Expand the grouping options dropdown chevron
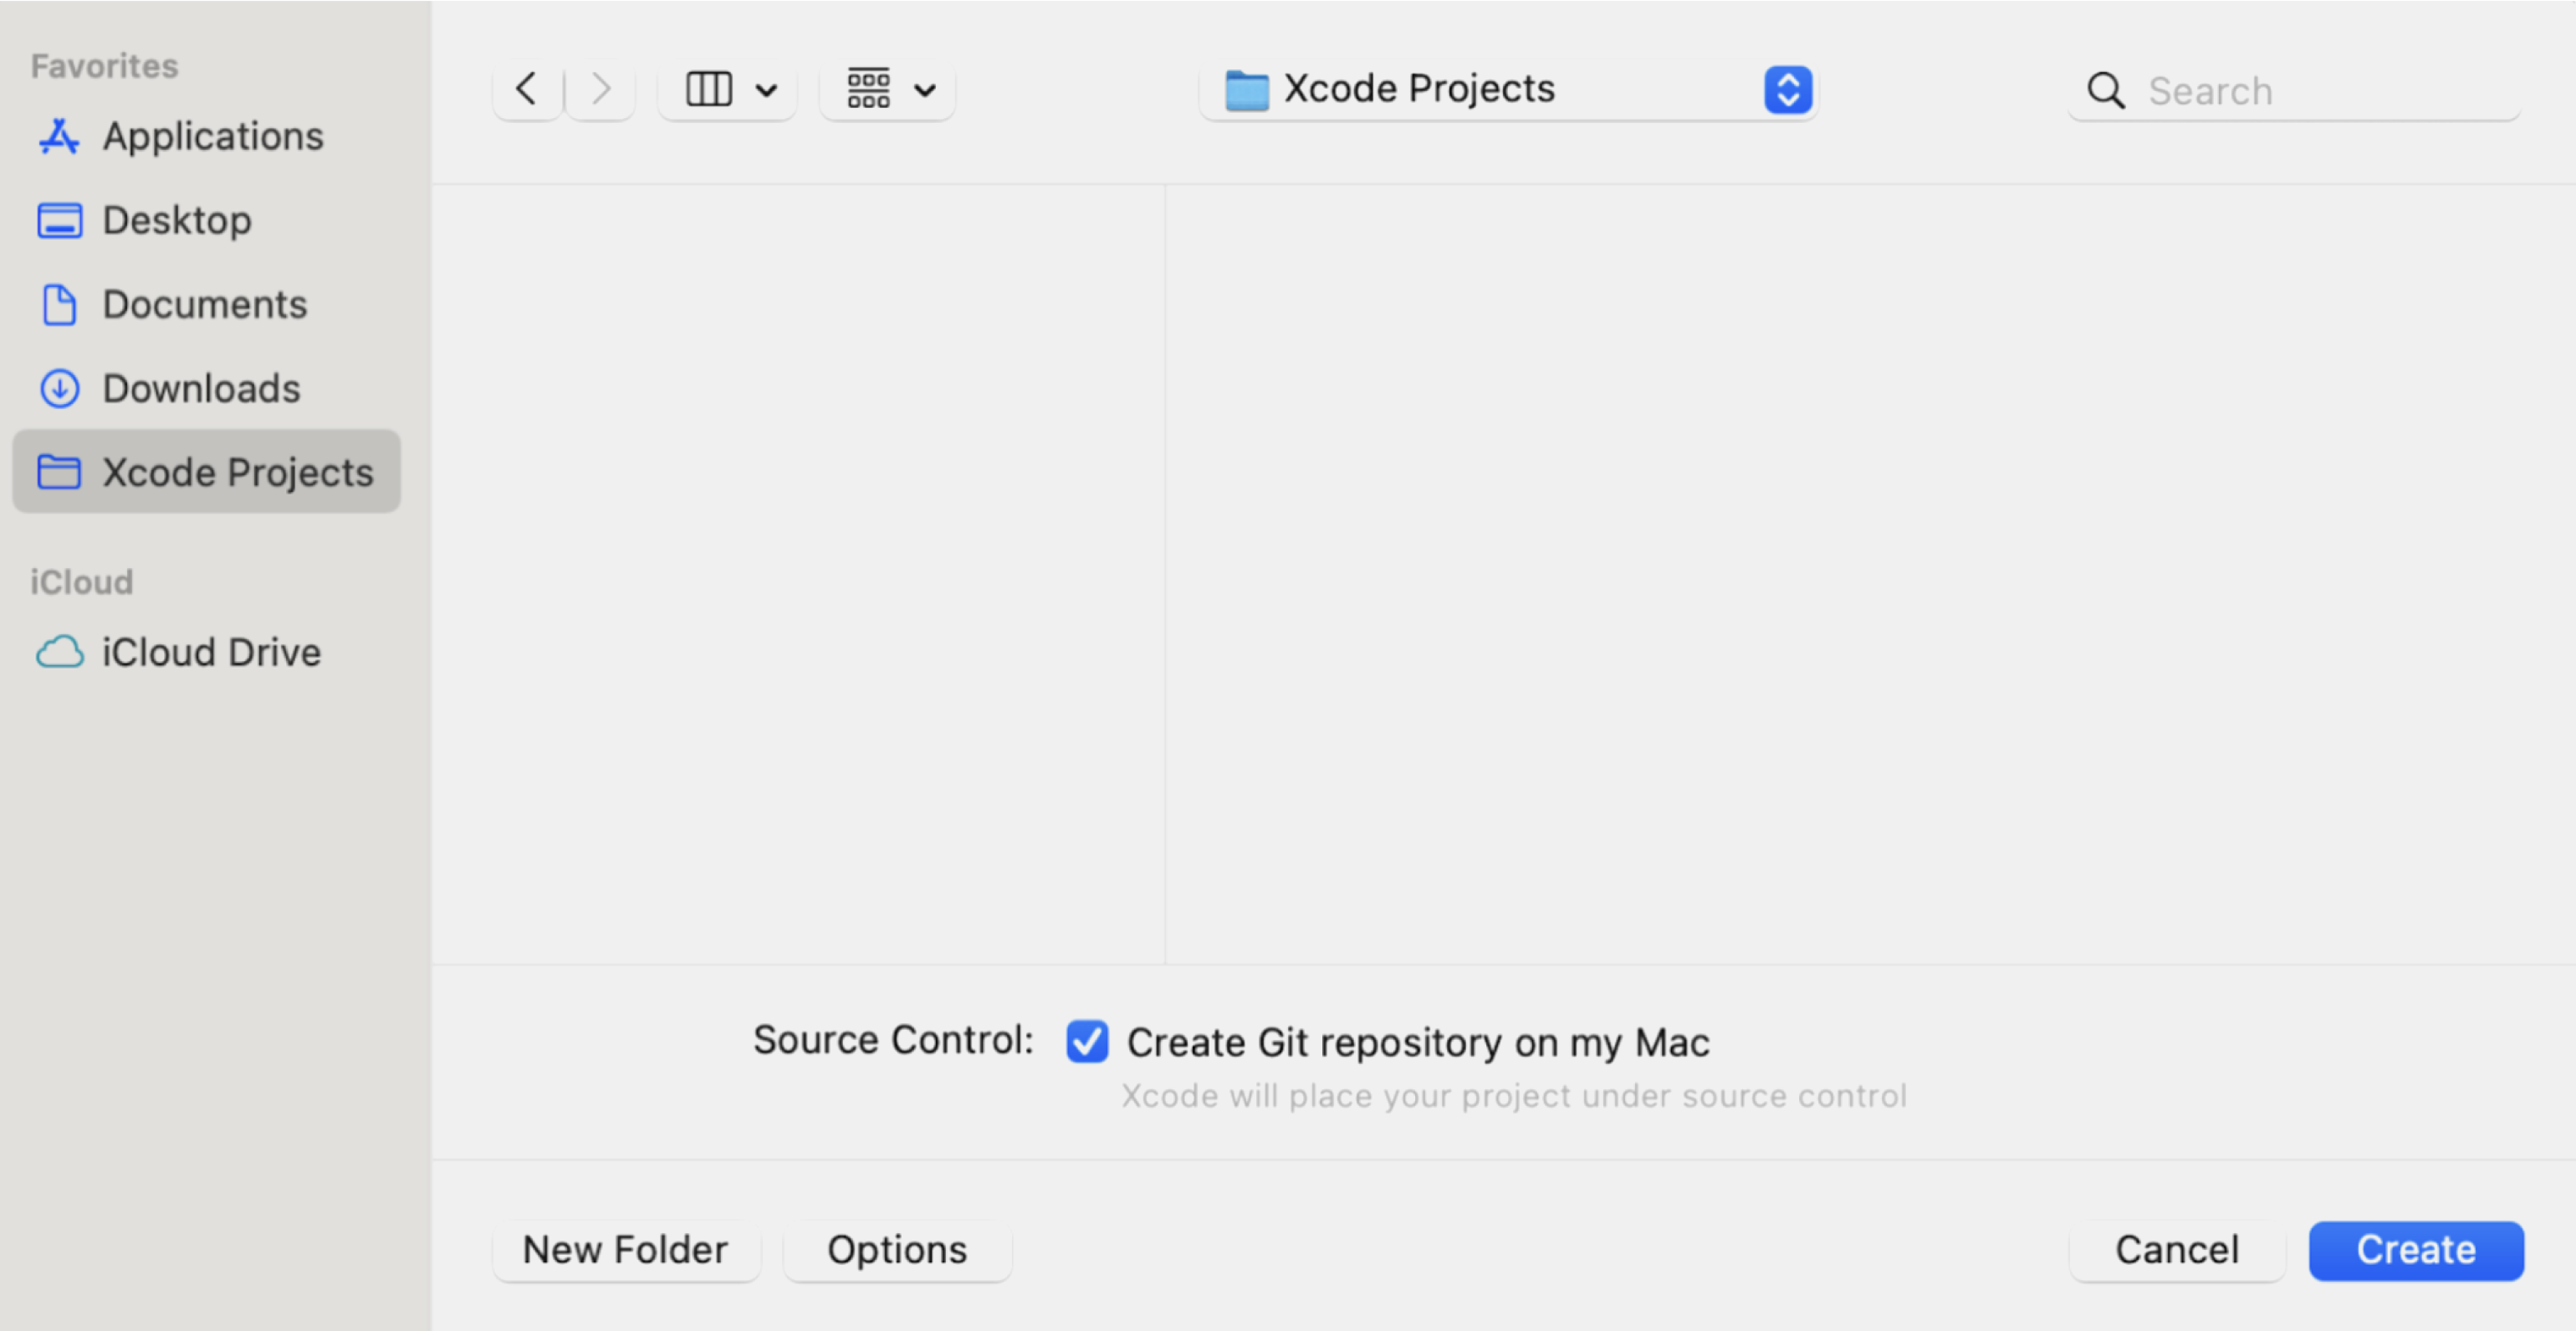 coord(925,91)
